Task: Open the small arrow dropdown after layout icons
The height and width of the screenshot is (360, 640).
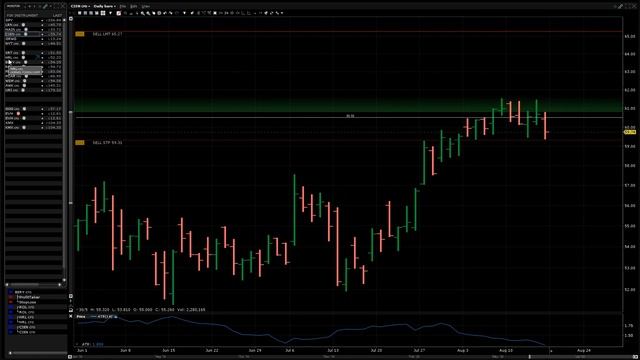Action: click(x=110, y=13)
